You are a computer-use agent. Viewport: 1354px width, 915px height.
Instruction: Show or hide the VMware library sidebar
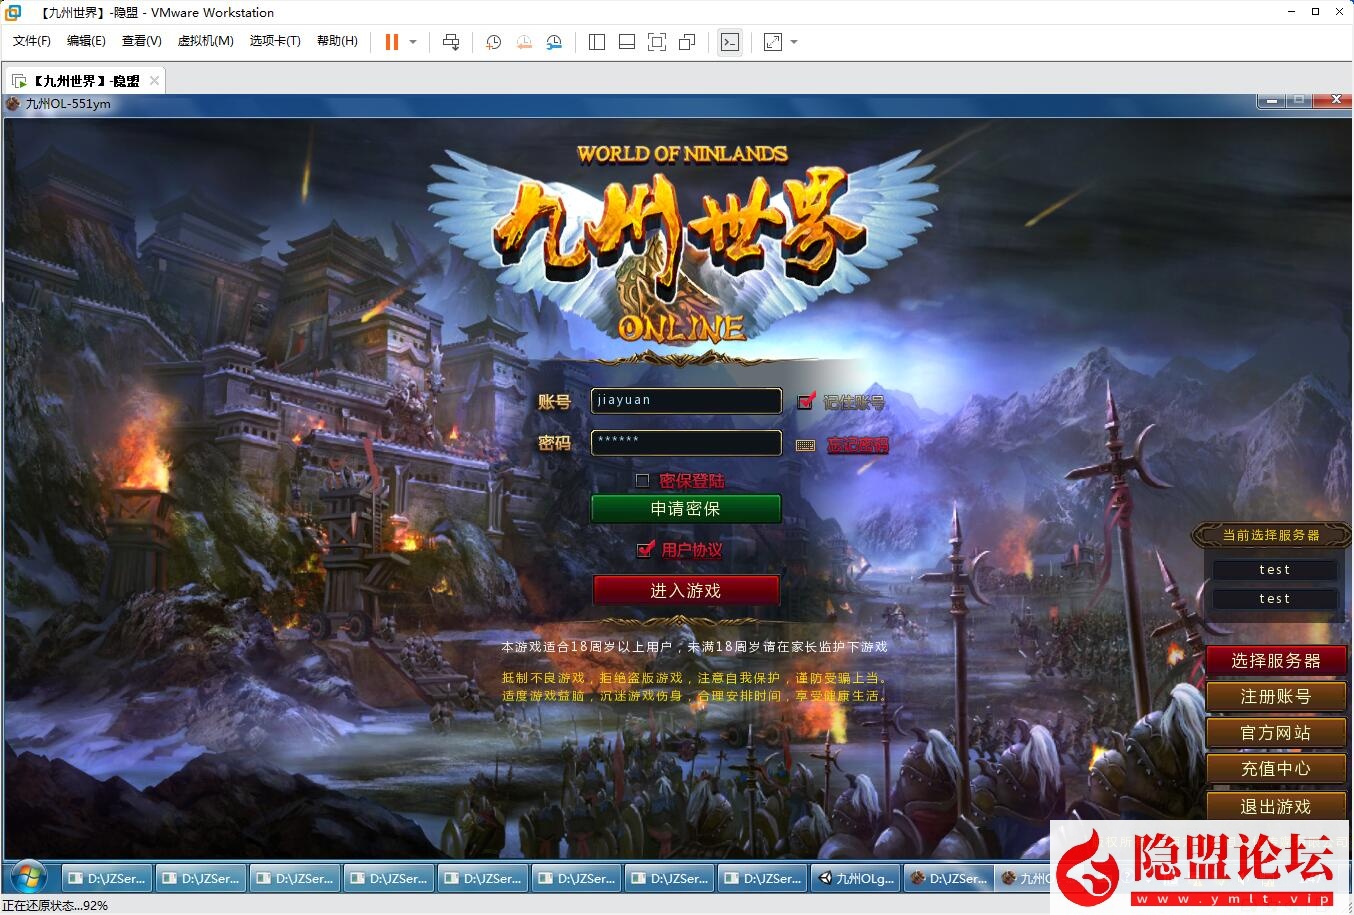coord(596,42)
